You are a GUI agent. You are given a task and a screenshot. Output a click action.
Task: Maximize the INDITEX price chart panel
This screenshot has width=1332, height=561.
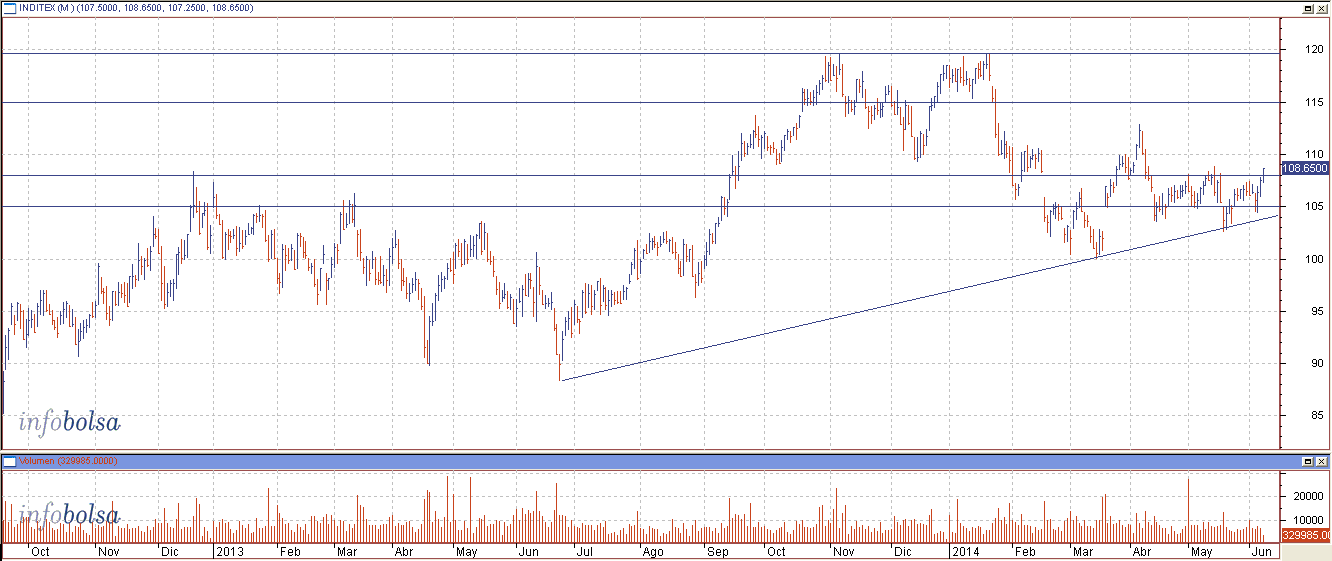pyautogui.click(x=1307, y=8)
